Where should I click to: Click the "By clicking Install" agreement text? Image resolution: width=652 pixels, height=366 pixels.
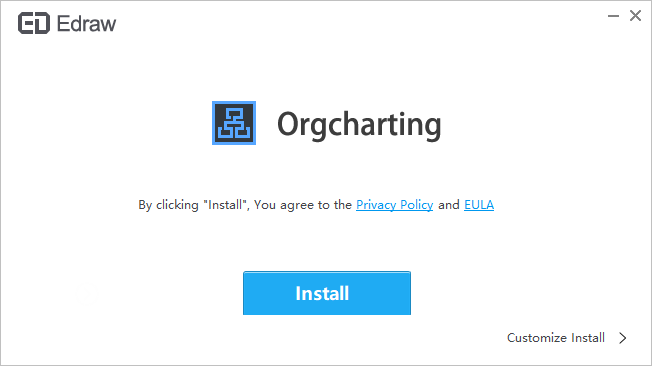pos(245,205)
